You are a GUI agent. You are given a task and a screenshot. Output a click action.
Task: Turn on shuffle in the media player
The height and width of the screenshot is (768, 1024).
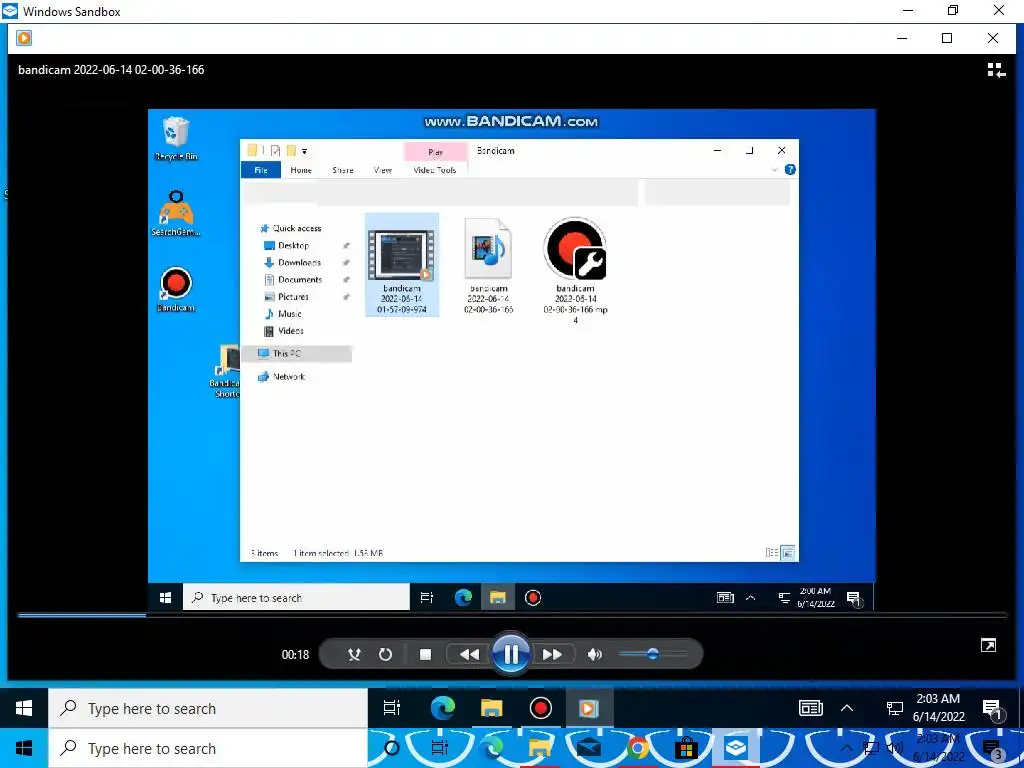354,654
